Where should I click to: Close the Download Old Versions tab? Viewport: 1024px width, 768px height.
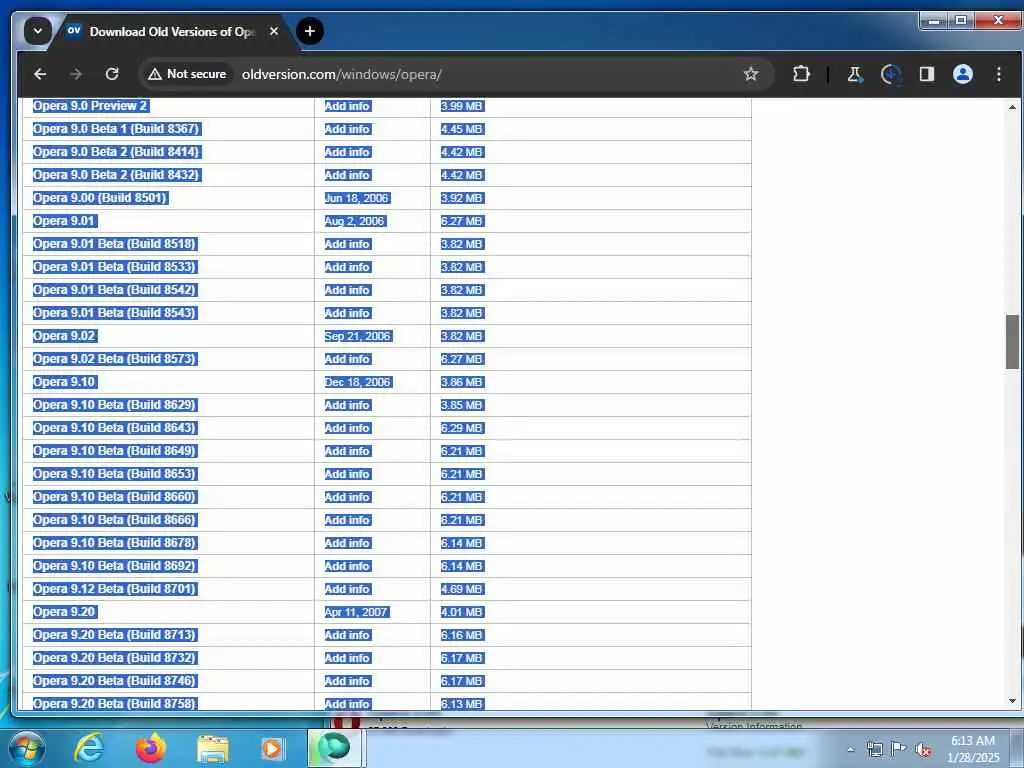[x=274, y=31]
